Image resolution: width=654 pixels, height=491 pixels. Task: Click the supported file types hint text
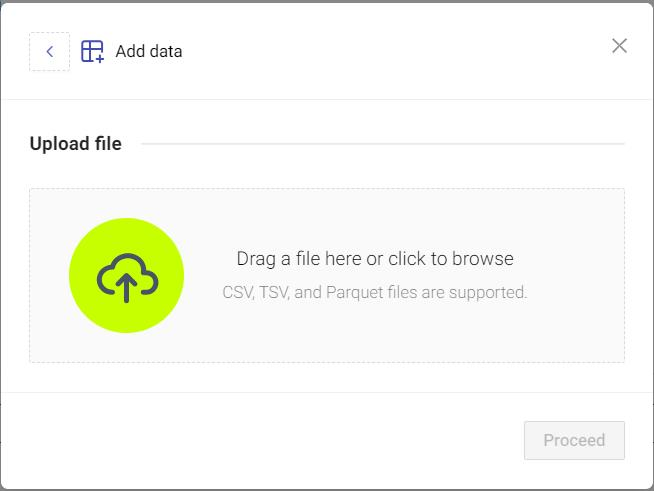tap(375, 293)
